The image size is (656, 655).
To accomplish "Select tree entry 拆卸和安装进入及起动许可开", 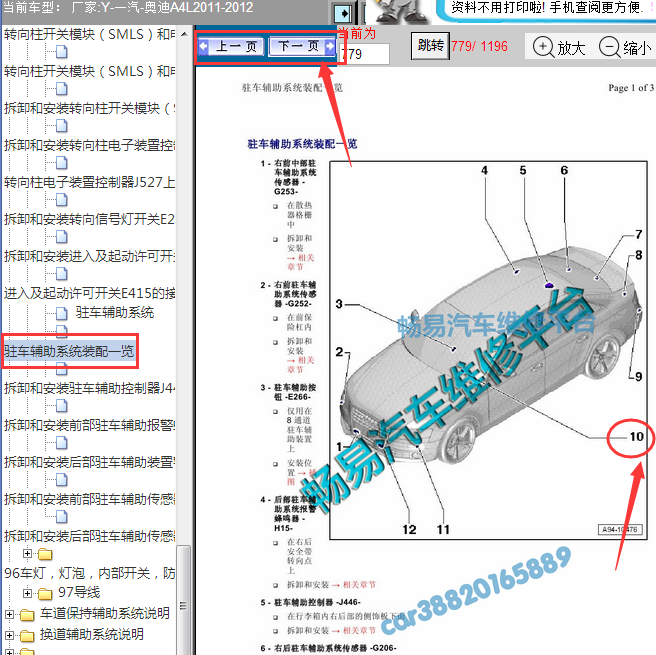I will tap(89, 256).
